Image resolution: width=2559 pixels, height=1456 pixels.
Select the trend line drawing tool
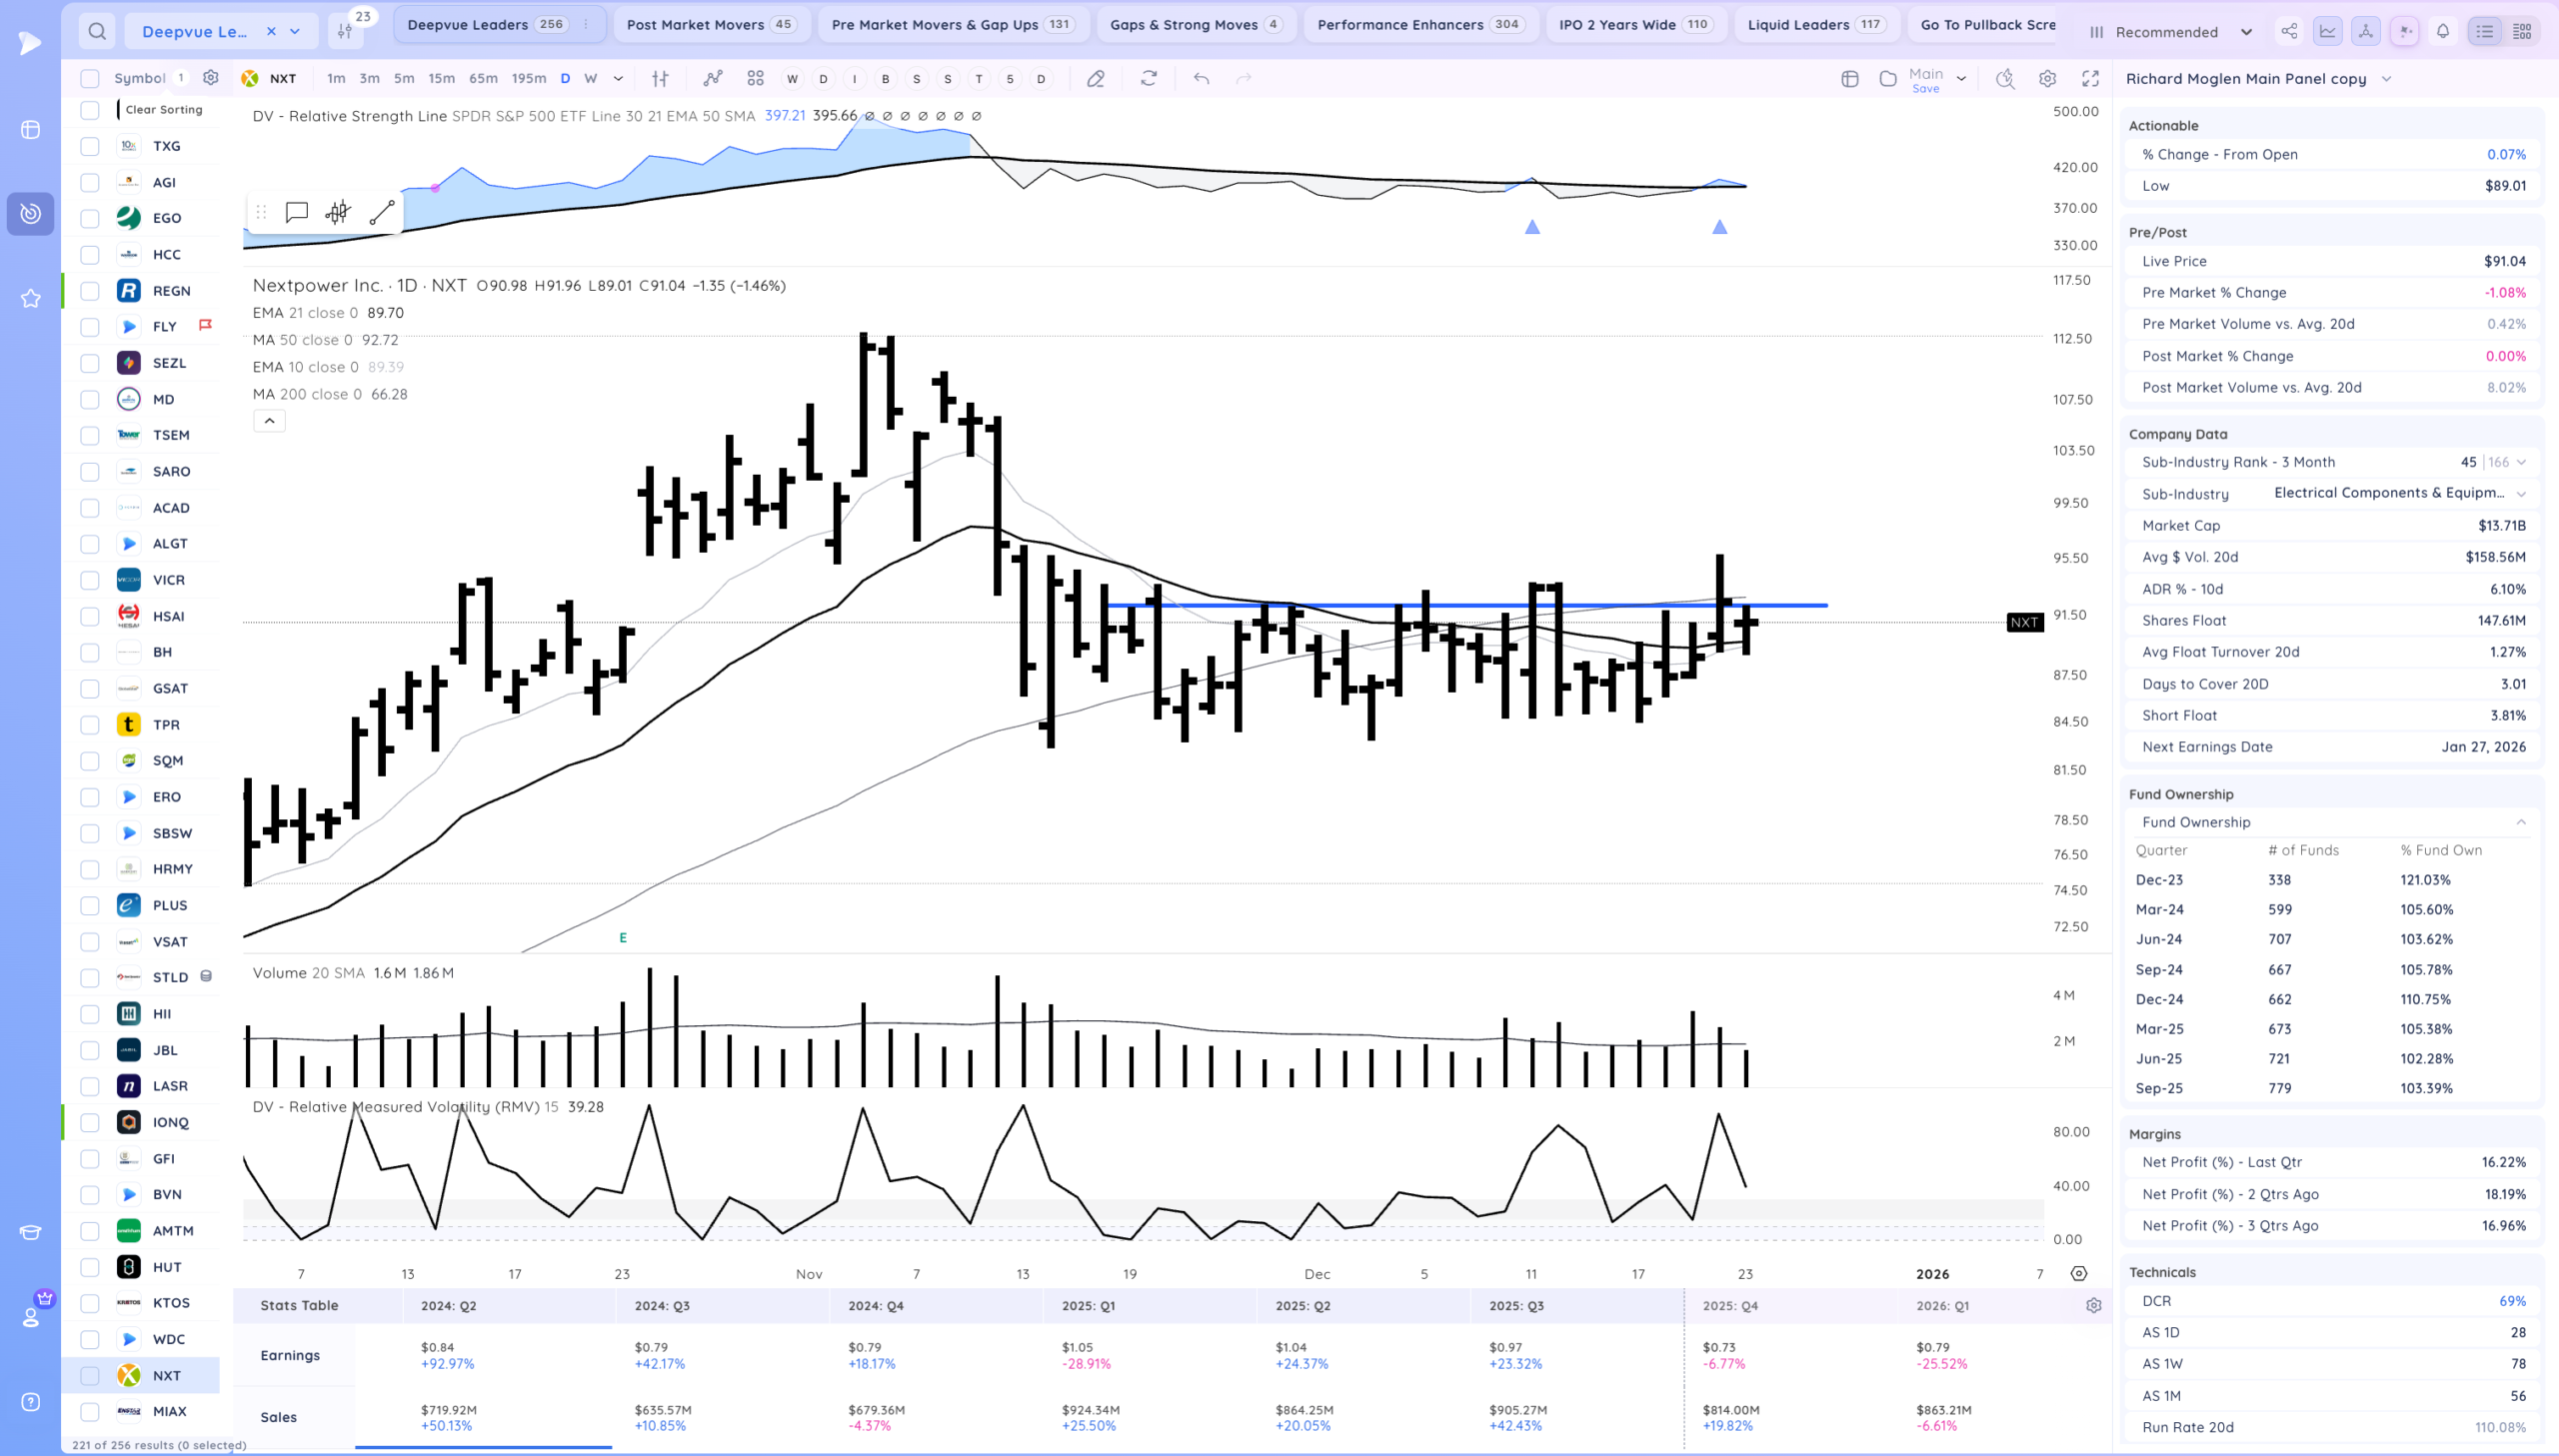point(382,212)
